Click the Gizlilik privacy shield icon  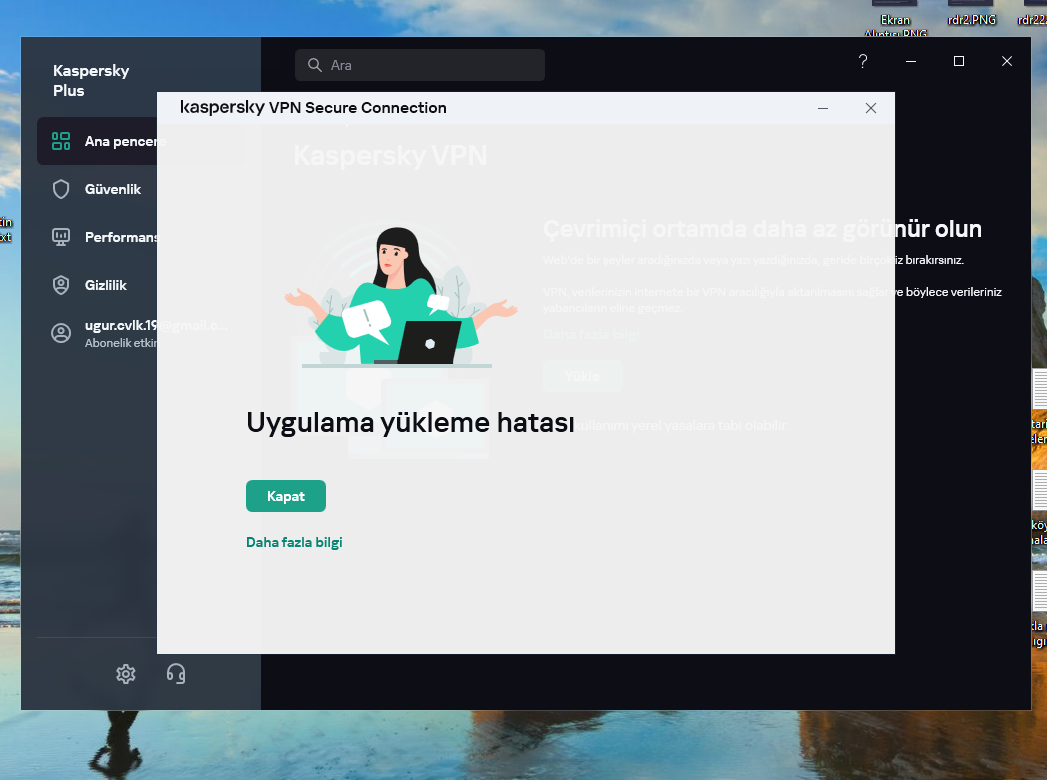pyautogui.click(x=61, y=285)
